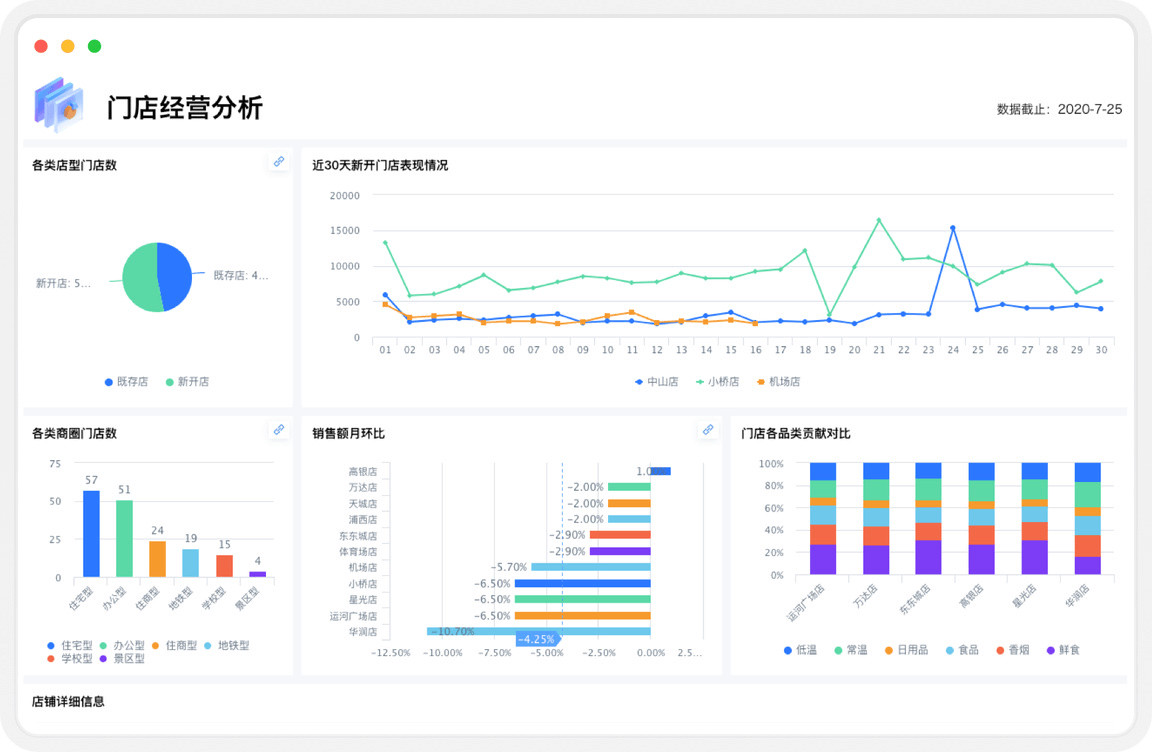Toggle 住宅型 legend in bar chart
This screenshot has width=1152, height=752.
pyautogui.click(x=70, y=646)
